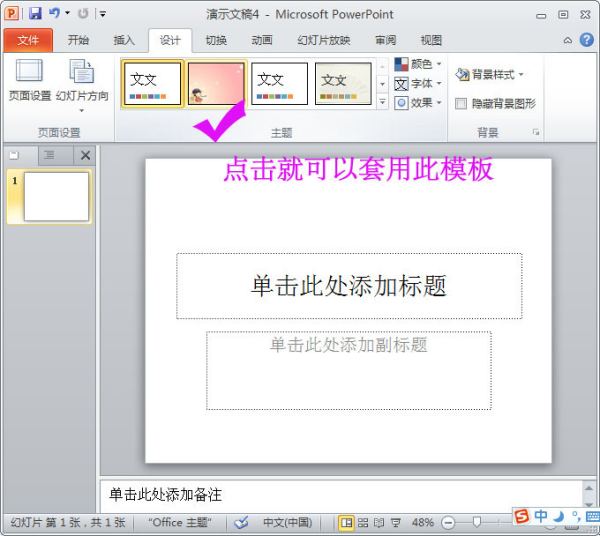Expand the Colors (颜色) dropdown
This screenshot has height=536, width=600.
click(x=418, y=64)
